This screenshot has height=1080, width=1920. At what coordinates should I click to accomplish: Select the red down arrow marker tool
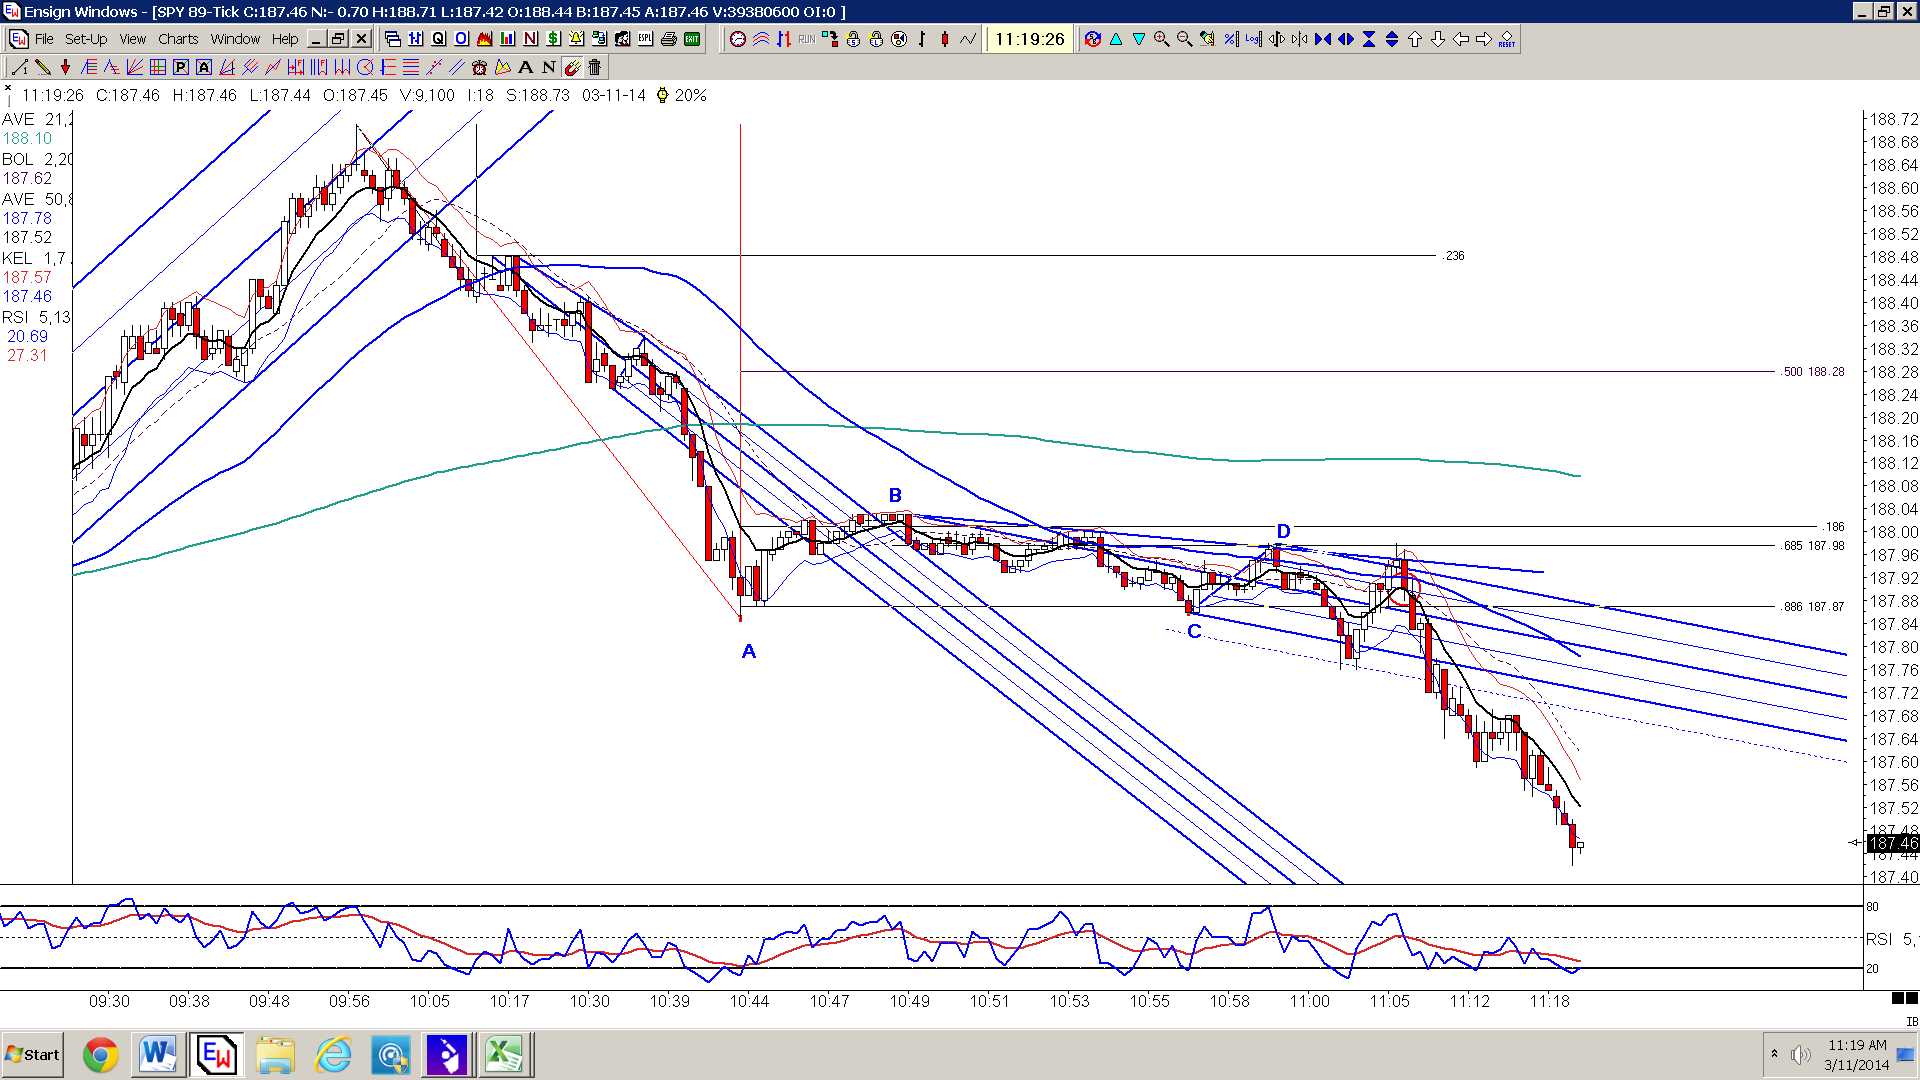tap(65, 67)
